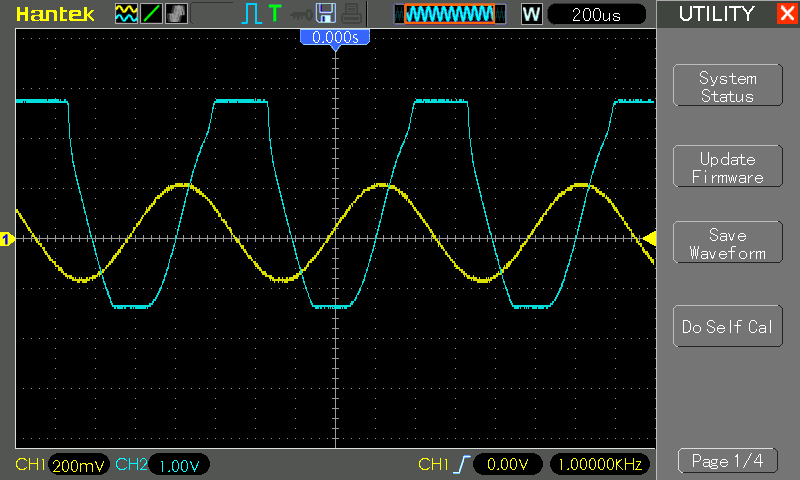Click the gray persistence waveform icon
Viewport: 800px width, 480px height.
click(177, 14)
